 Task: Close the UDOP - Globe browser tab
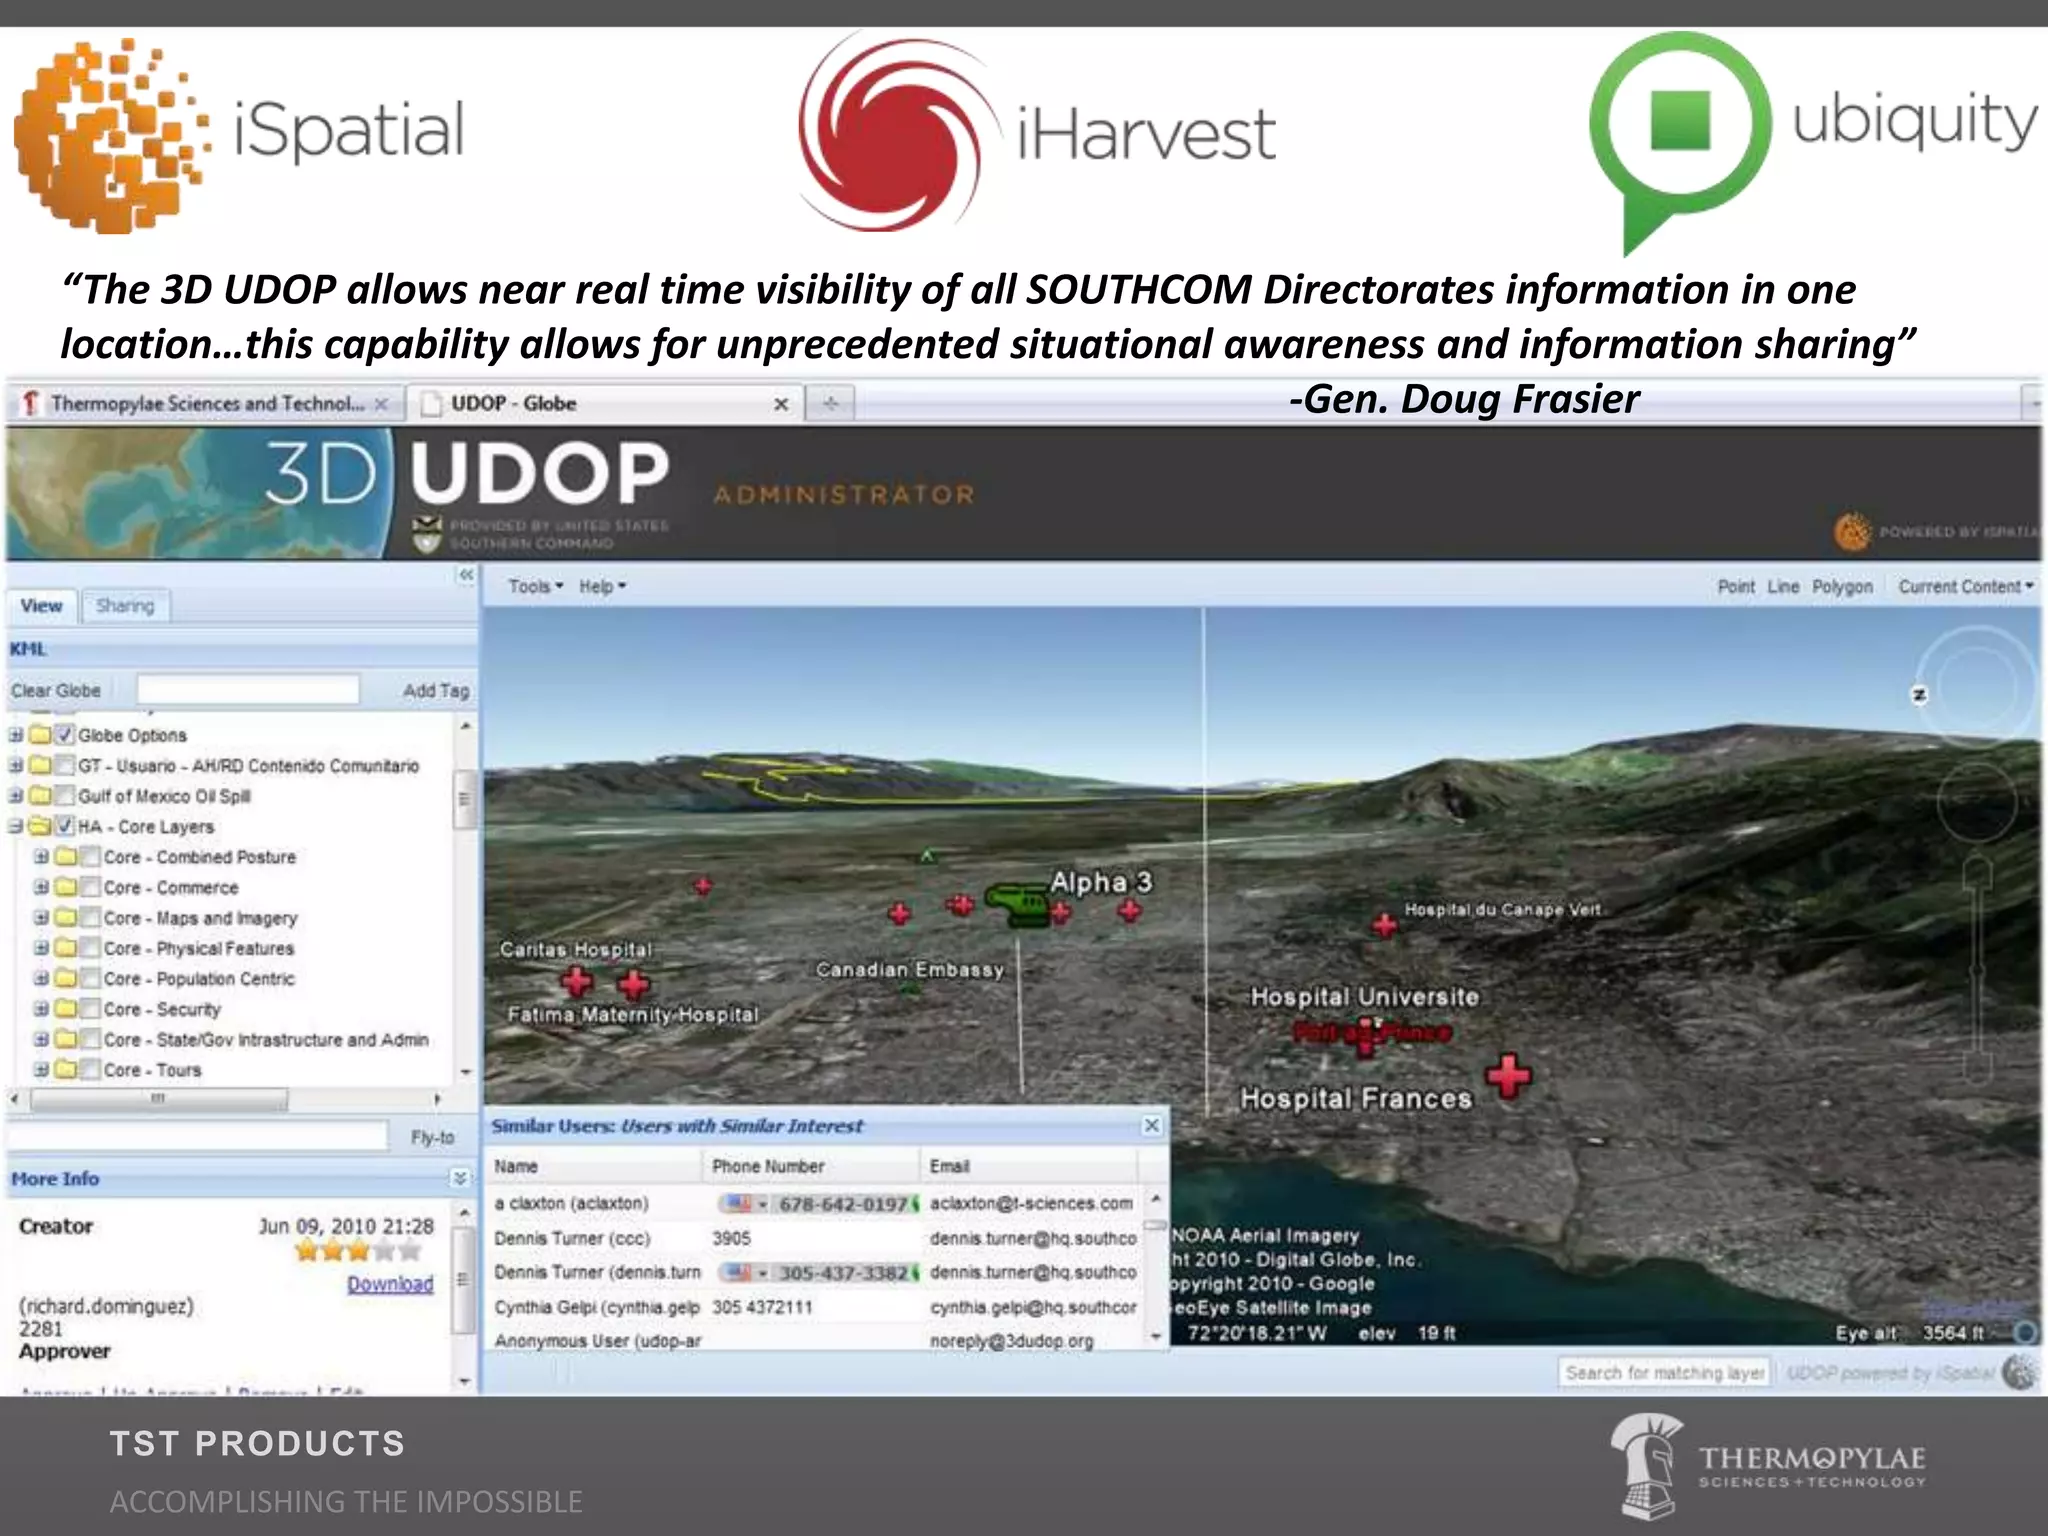point(781,404)
